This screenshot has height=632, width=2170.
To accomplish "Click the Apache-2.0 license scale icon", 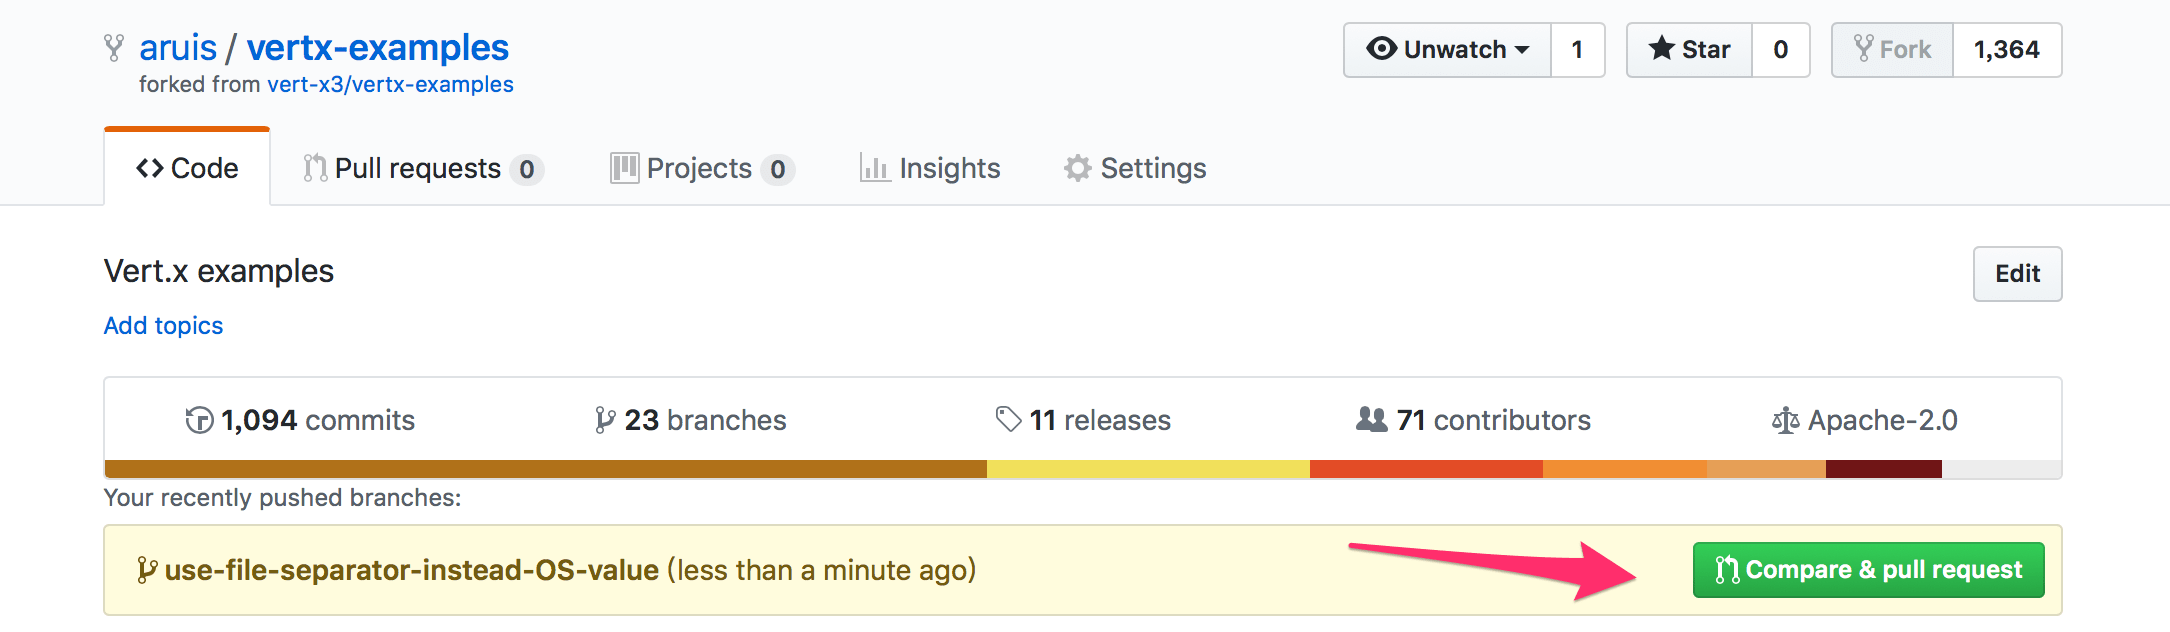I will click(1785, 421).
